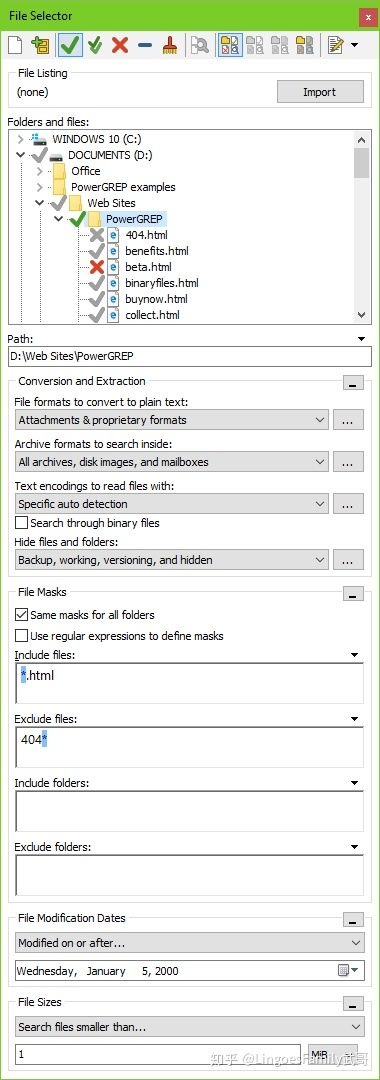Click the broom clear-marks toolbar icon
380x1080 pixels.
pos(169,46)
